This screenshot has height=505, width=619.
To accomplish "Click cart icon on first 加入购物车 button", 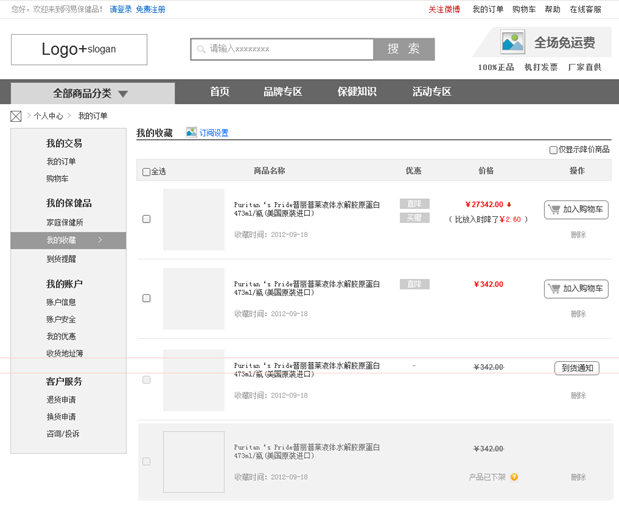I will coord(554,210).
